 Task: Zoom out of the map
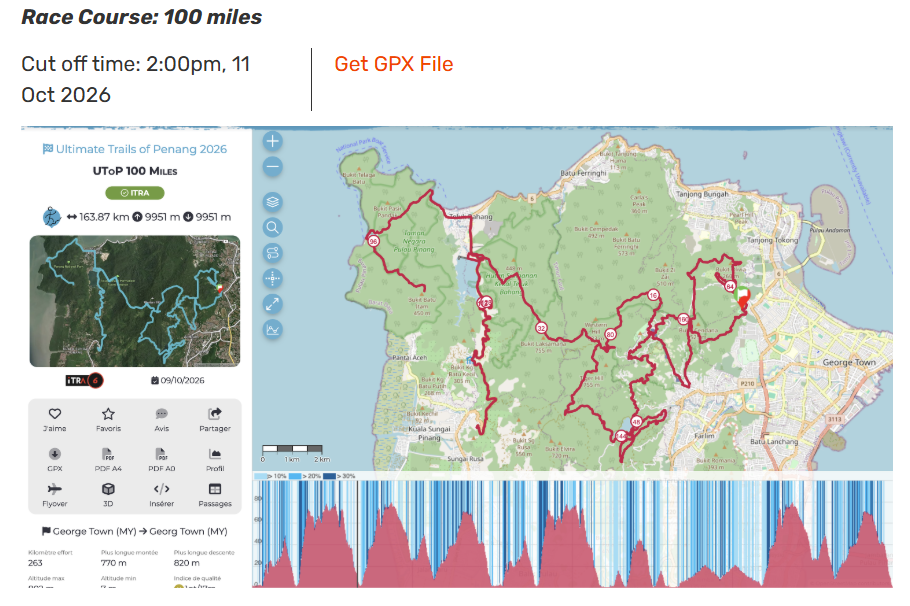[x=273, y=168]
